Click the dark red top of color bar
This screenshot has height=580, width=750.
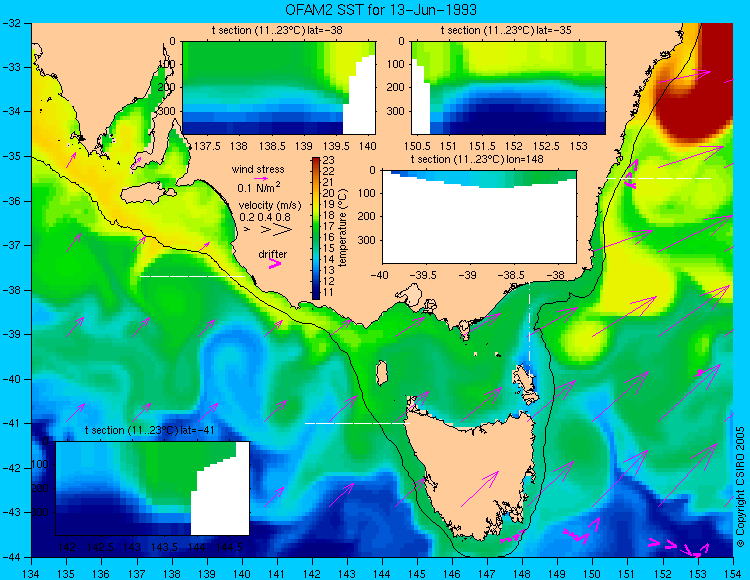tap(316, 160)
